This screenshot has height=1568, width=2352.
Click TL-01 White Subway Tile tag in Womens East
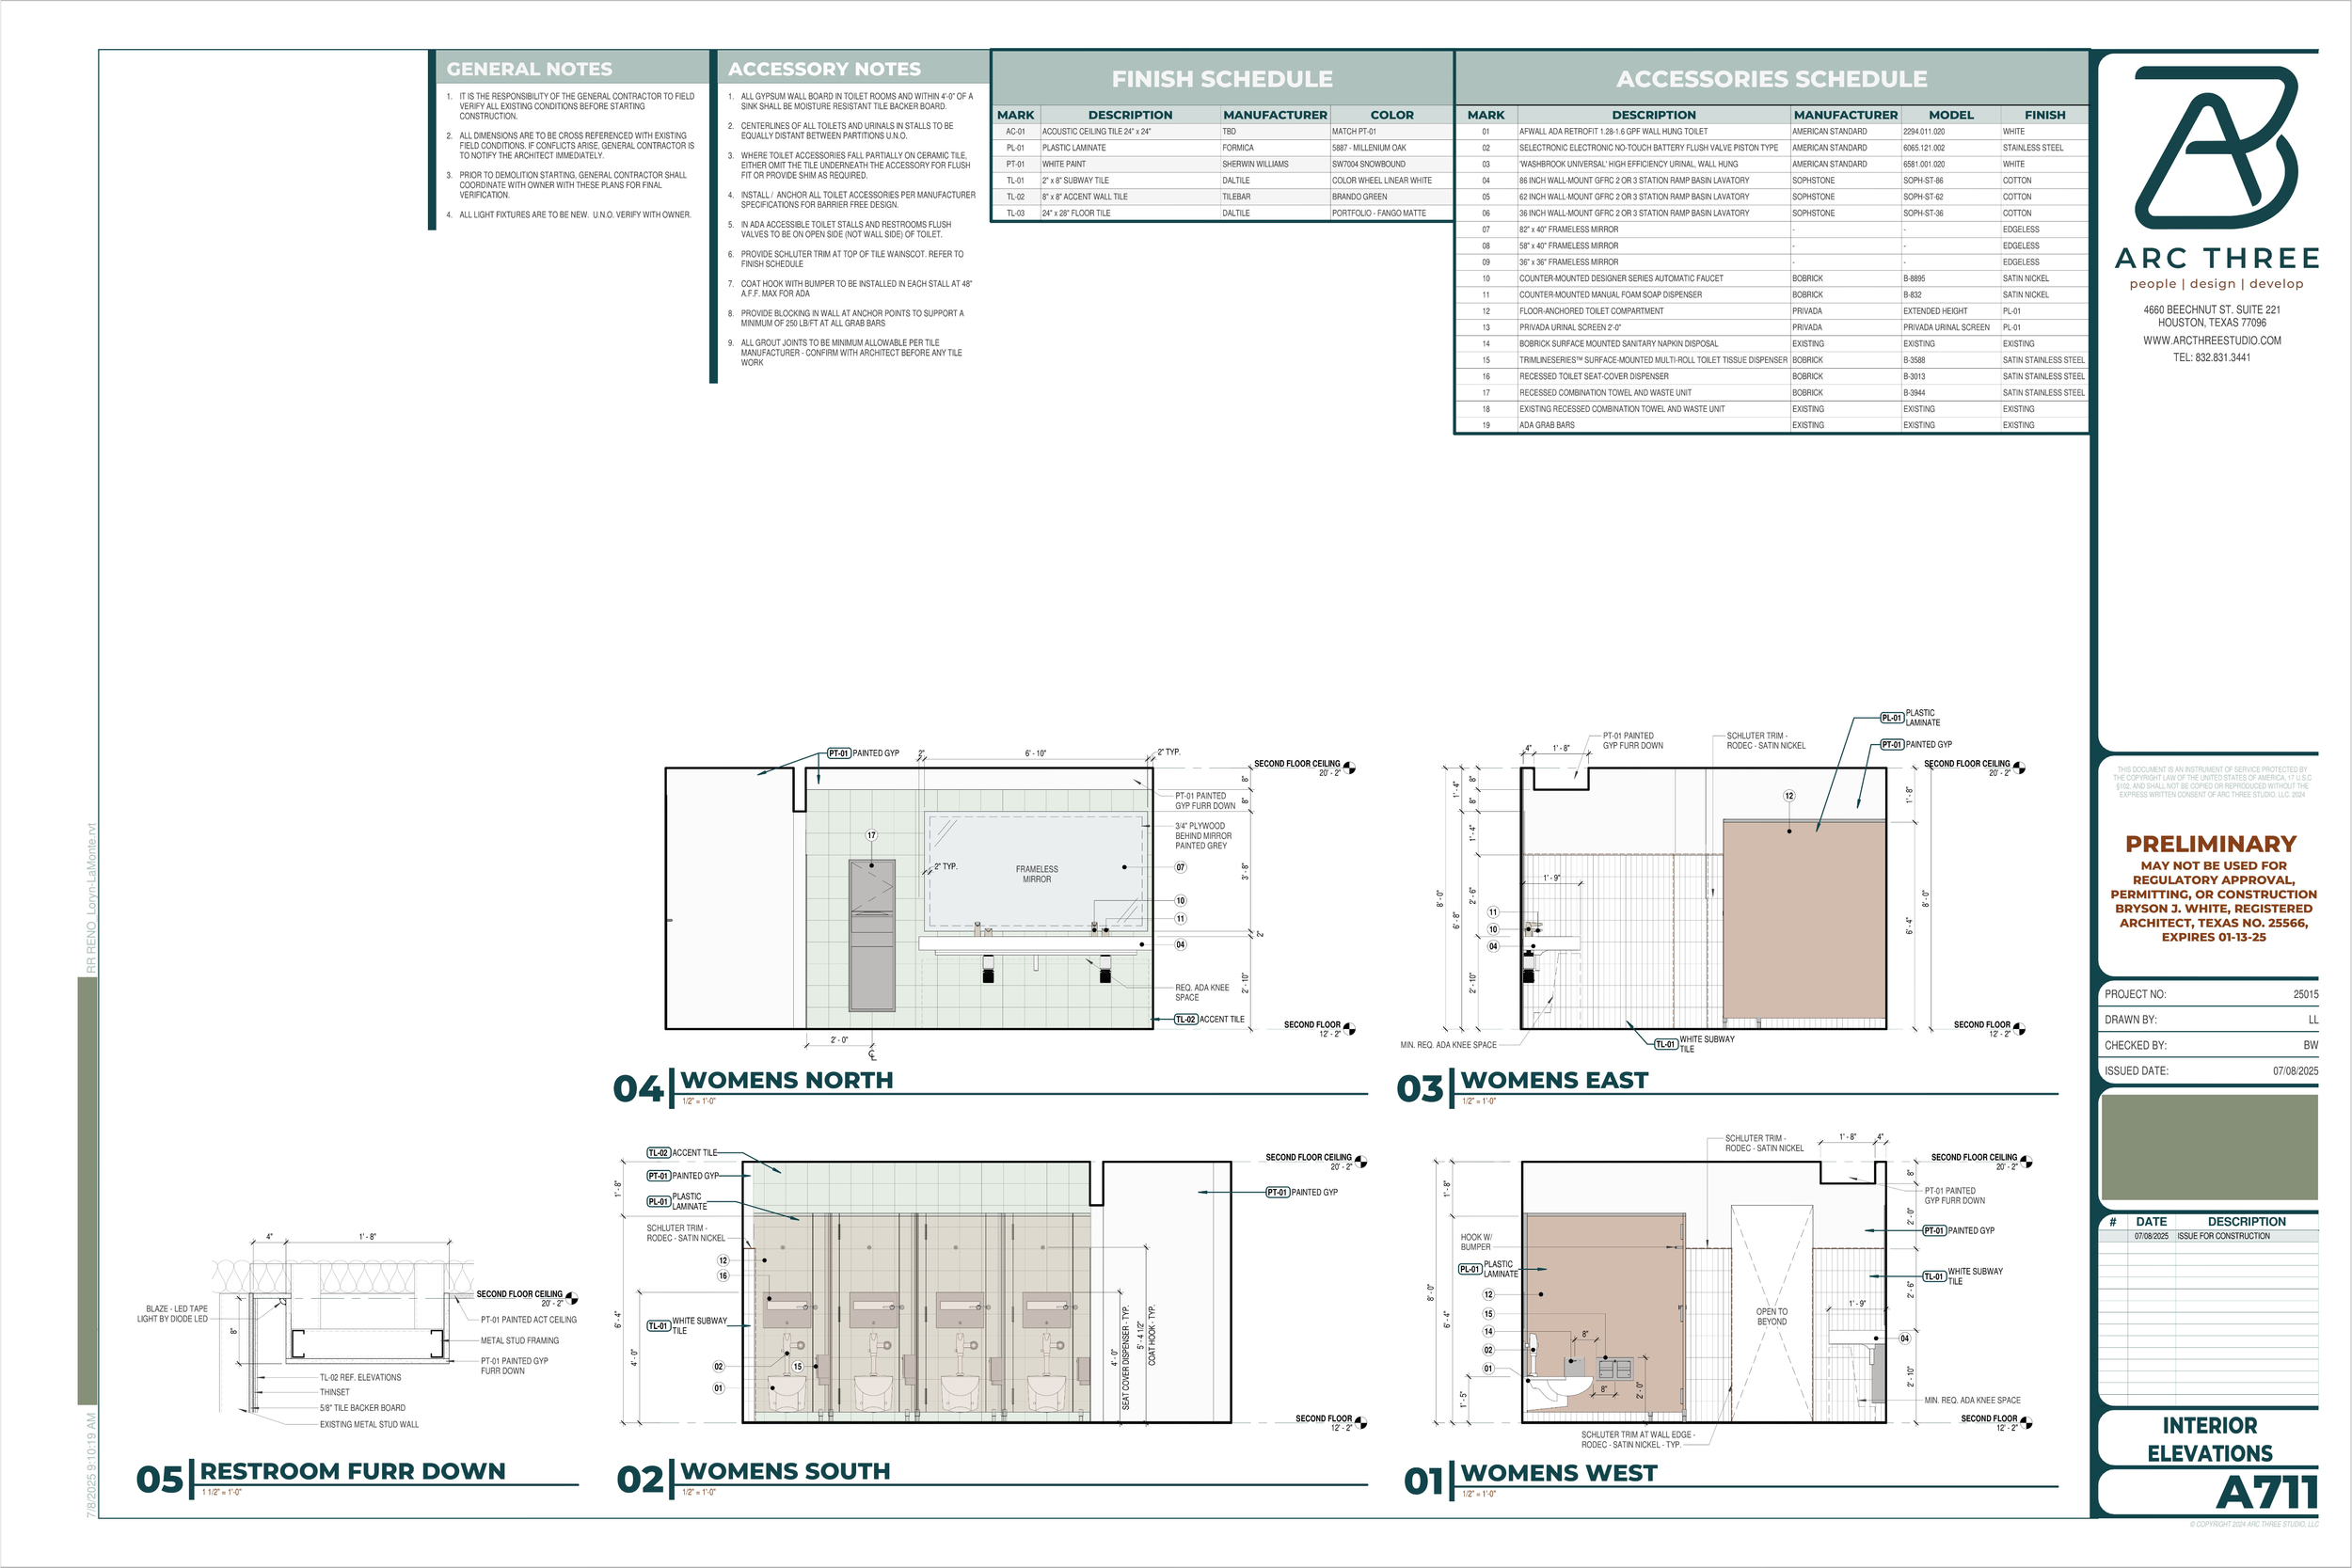point(1666,1044)
